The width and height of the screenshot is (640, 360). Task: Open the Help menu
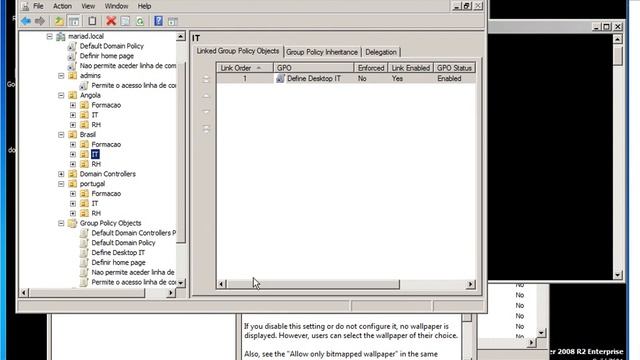[x=144, y=6]
